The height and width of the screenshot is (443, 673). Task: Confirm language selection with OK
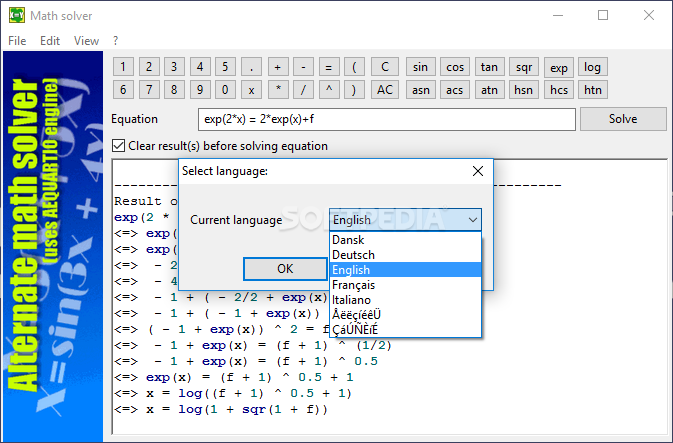click(x=285, y=269)
